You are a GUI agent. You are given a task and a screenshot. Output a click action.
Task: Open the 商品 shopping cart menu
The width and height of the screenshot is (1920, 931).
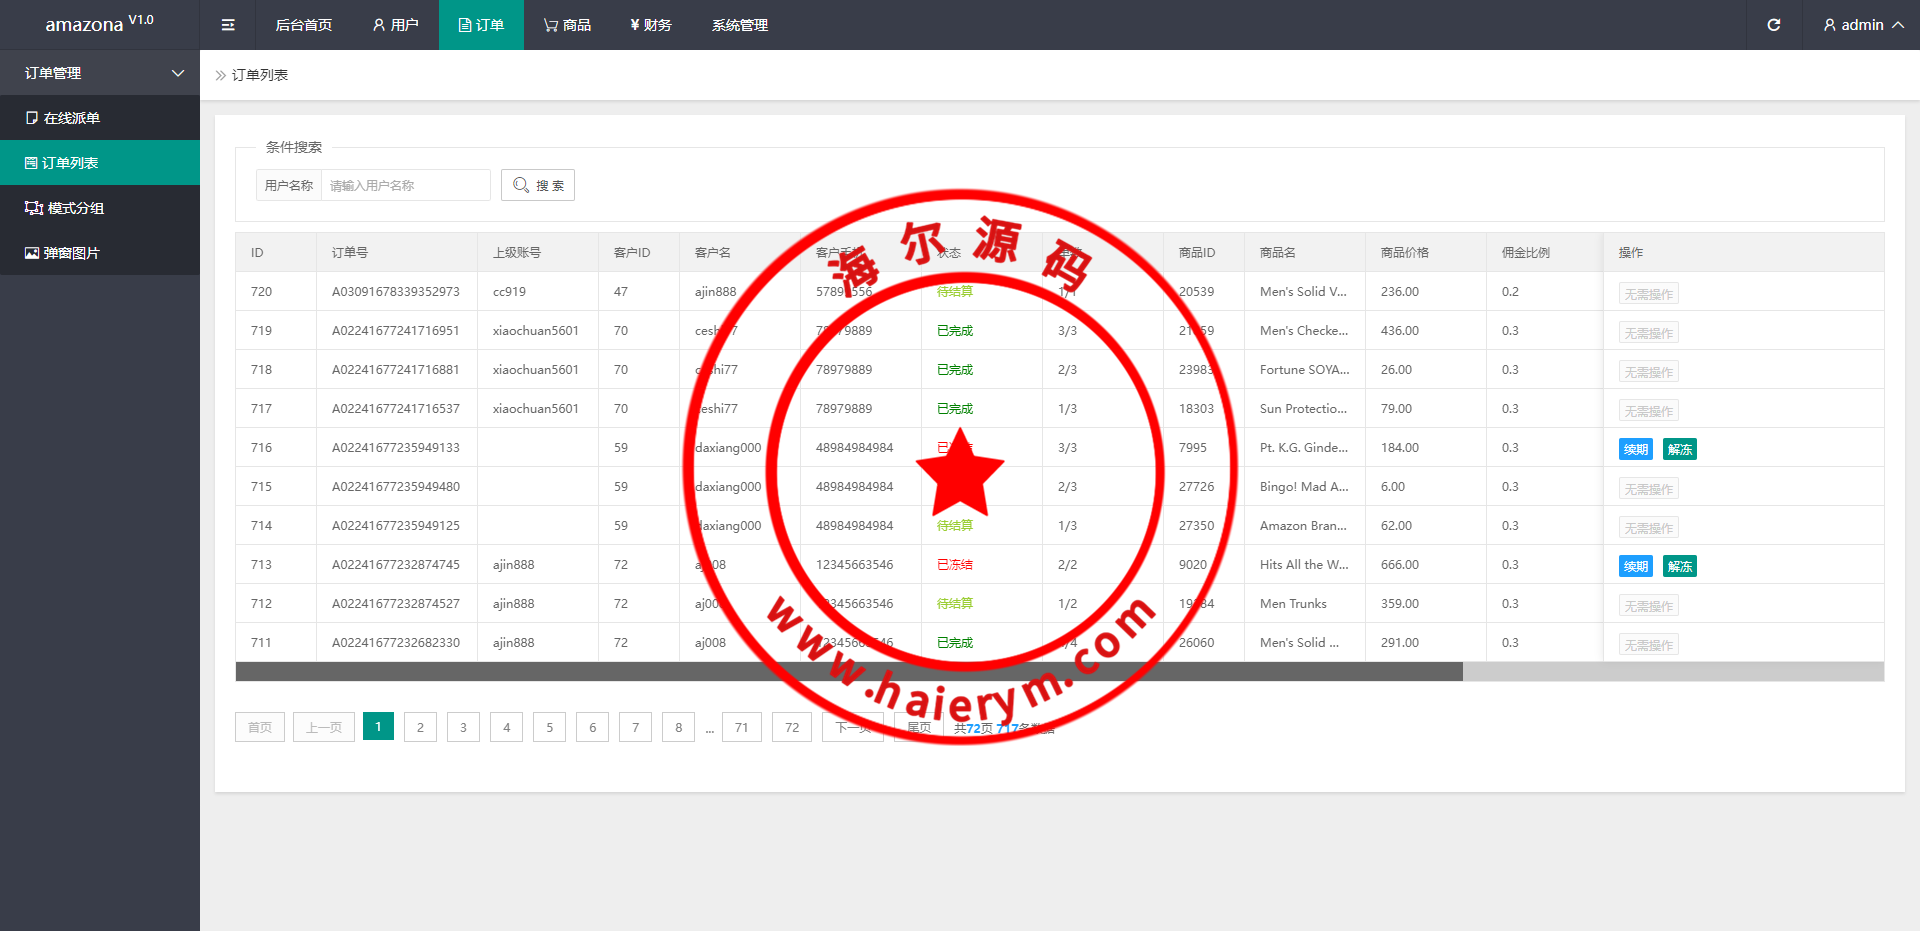pos(567,25)
